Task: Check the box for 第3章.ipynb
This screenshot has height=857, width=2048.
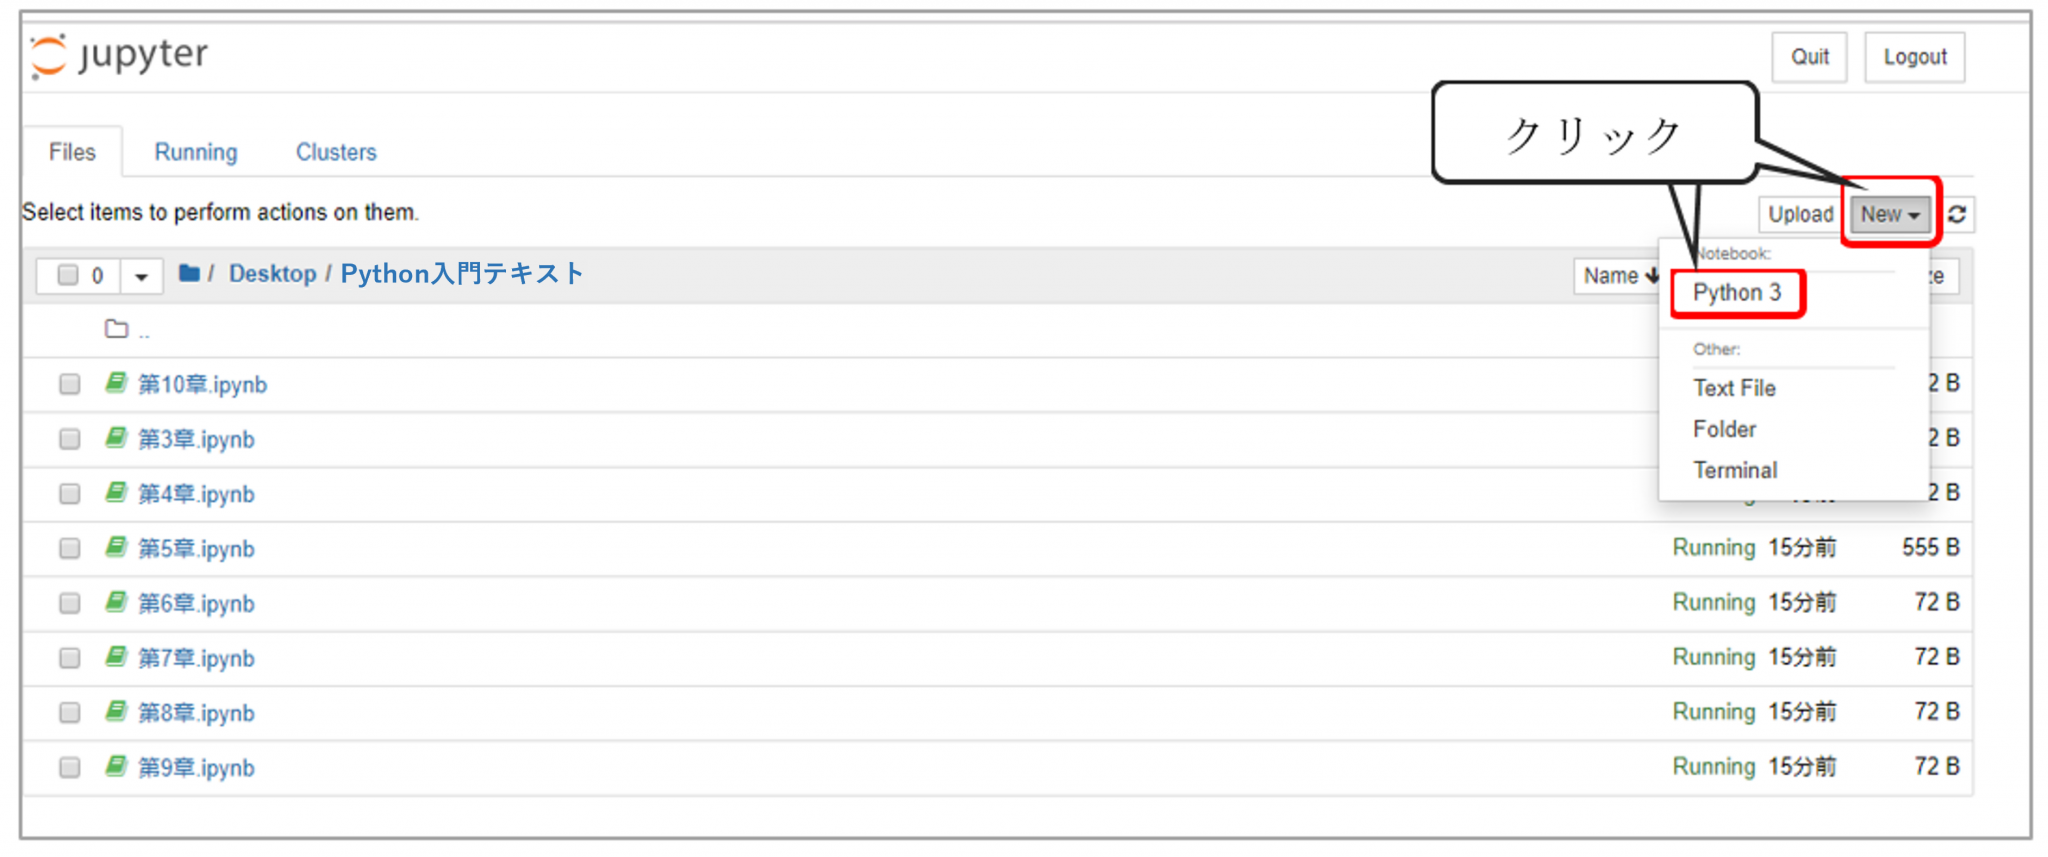Action: pos(69,439)
